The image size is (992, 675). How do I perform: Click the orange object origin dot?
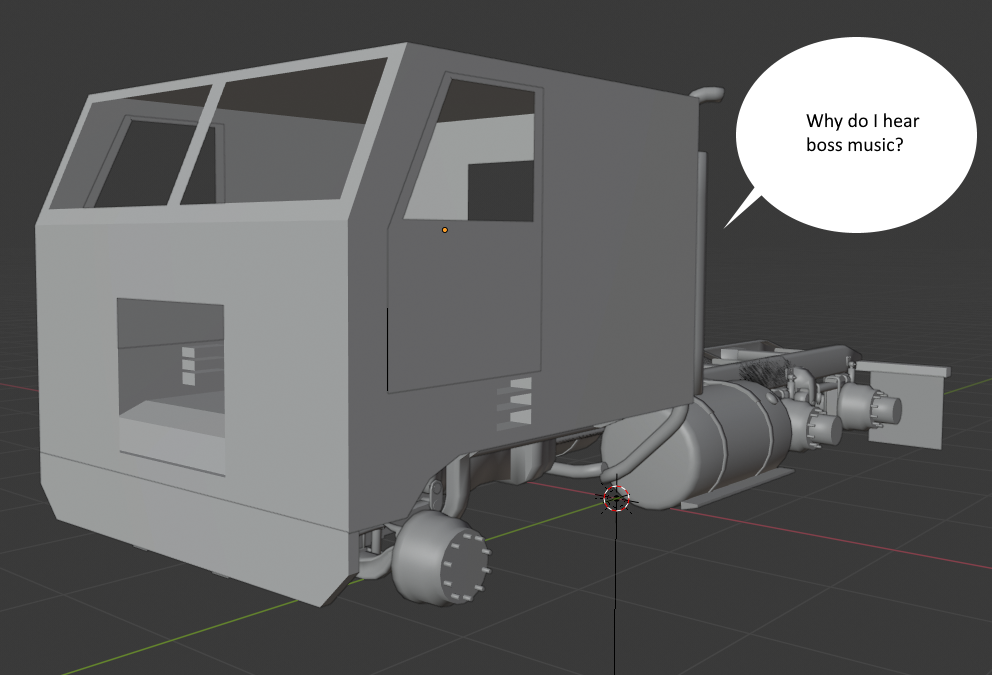point(445,230)
